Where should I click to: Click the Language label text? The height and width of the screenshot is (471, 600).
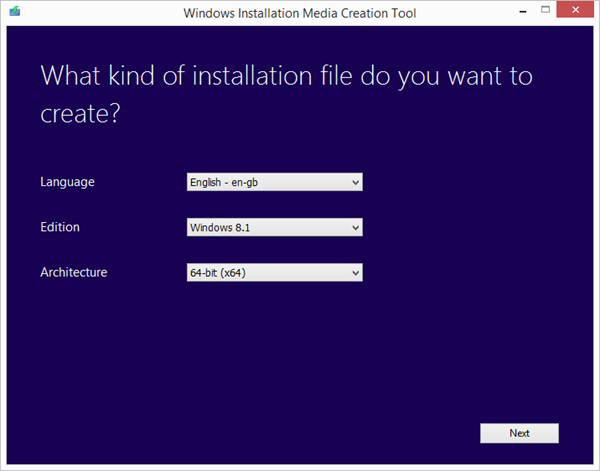pyautogui.click(x=67, y=182)
